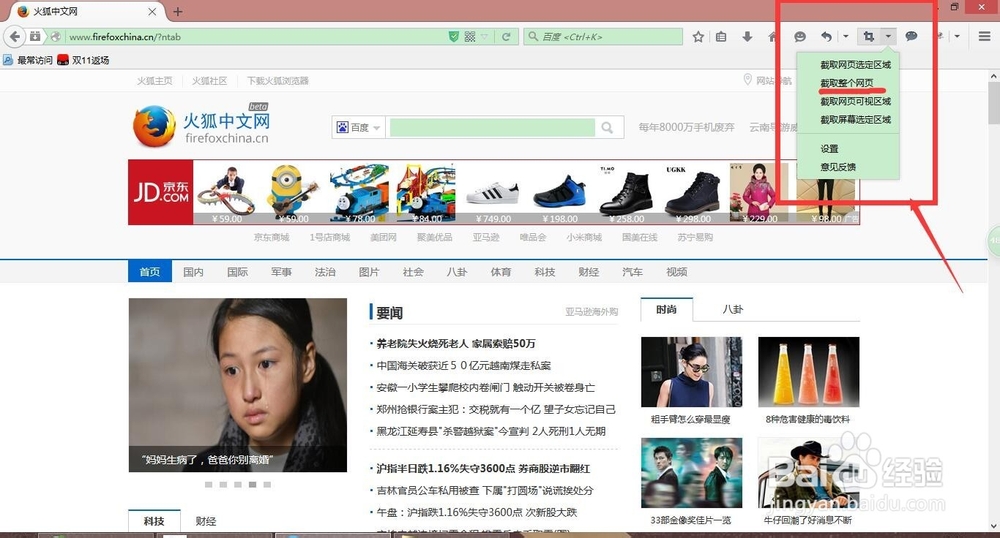
Task: Click in the URL address bar
Action: 255,37
